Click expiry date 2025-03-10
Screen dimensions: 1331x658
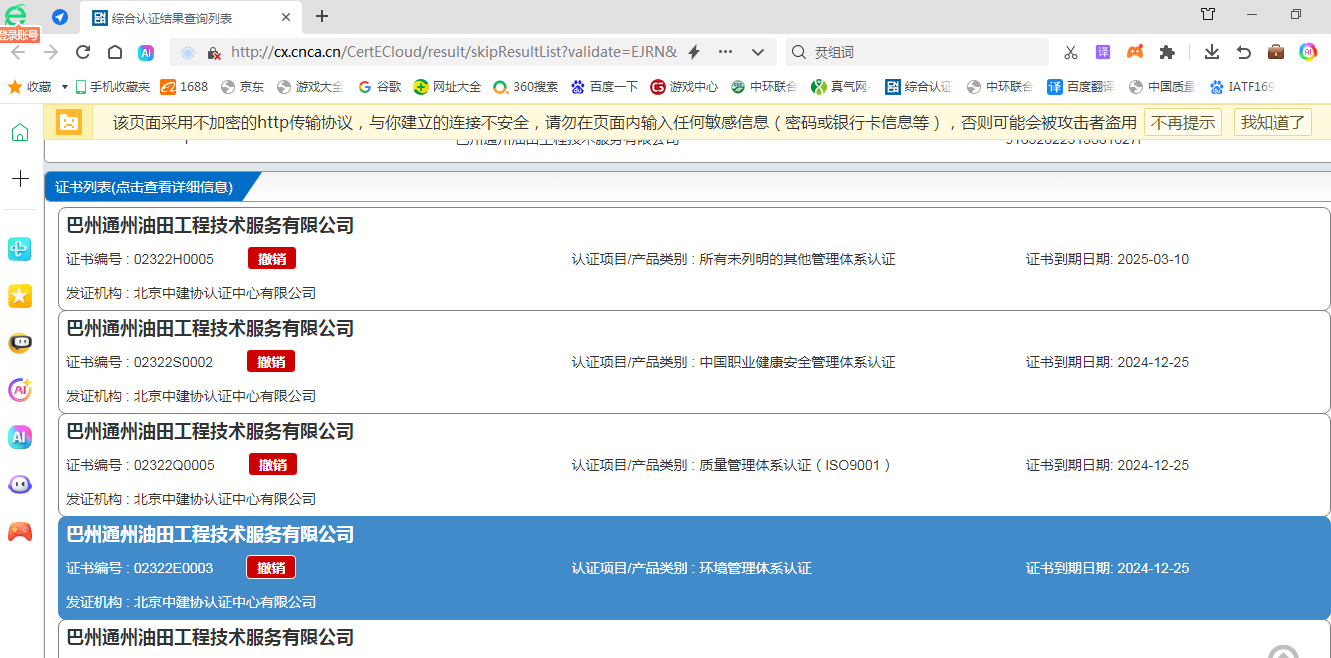click(x=1153, y=259)
